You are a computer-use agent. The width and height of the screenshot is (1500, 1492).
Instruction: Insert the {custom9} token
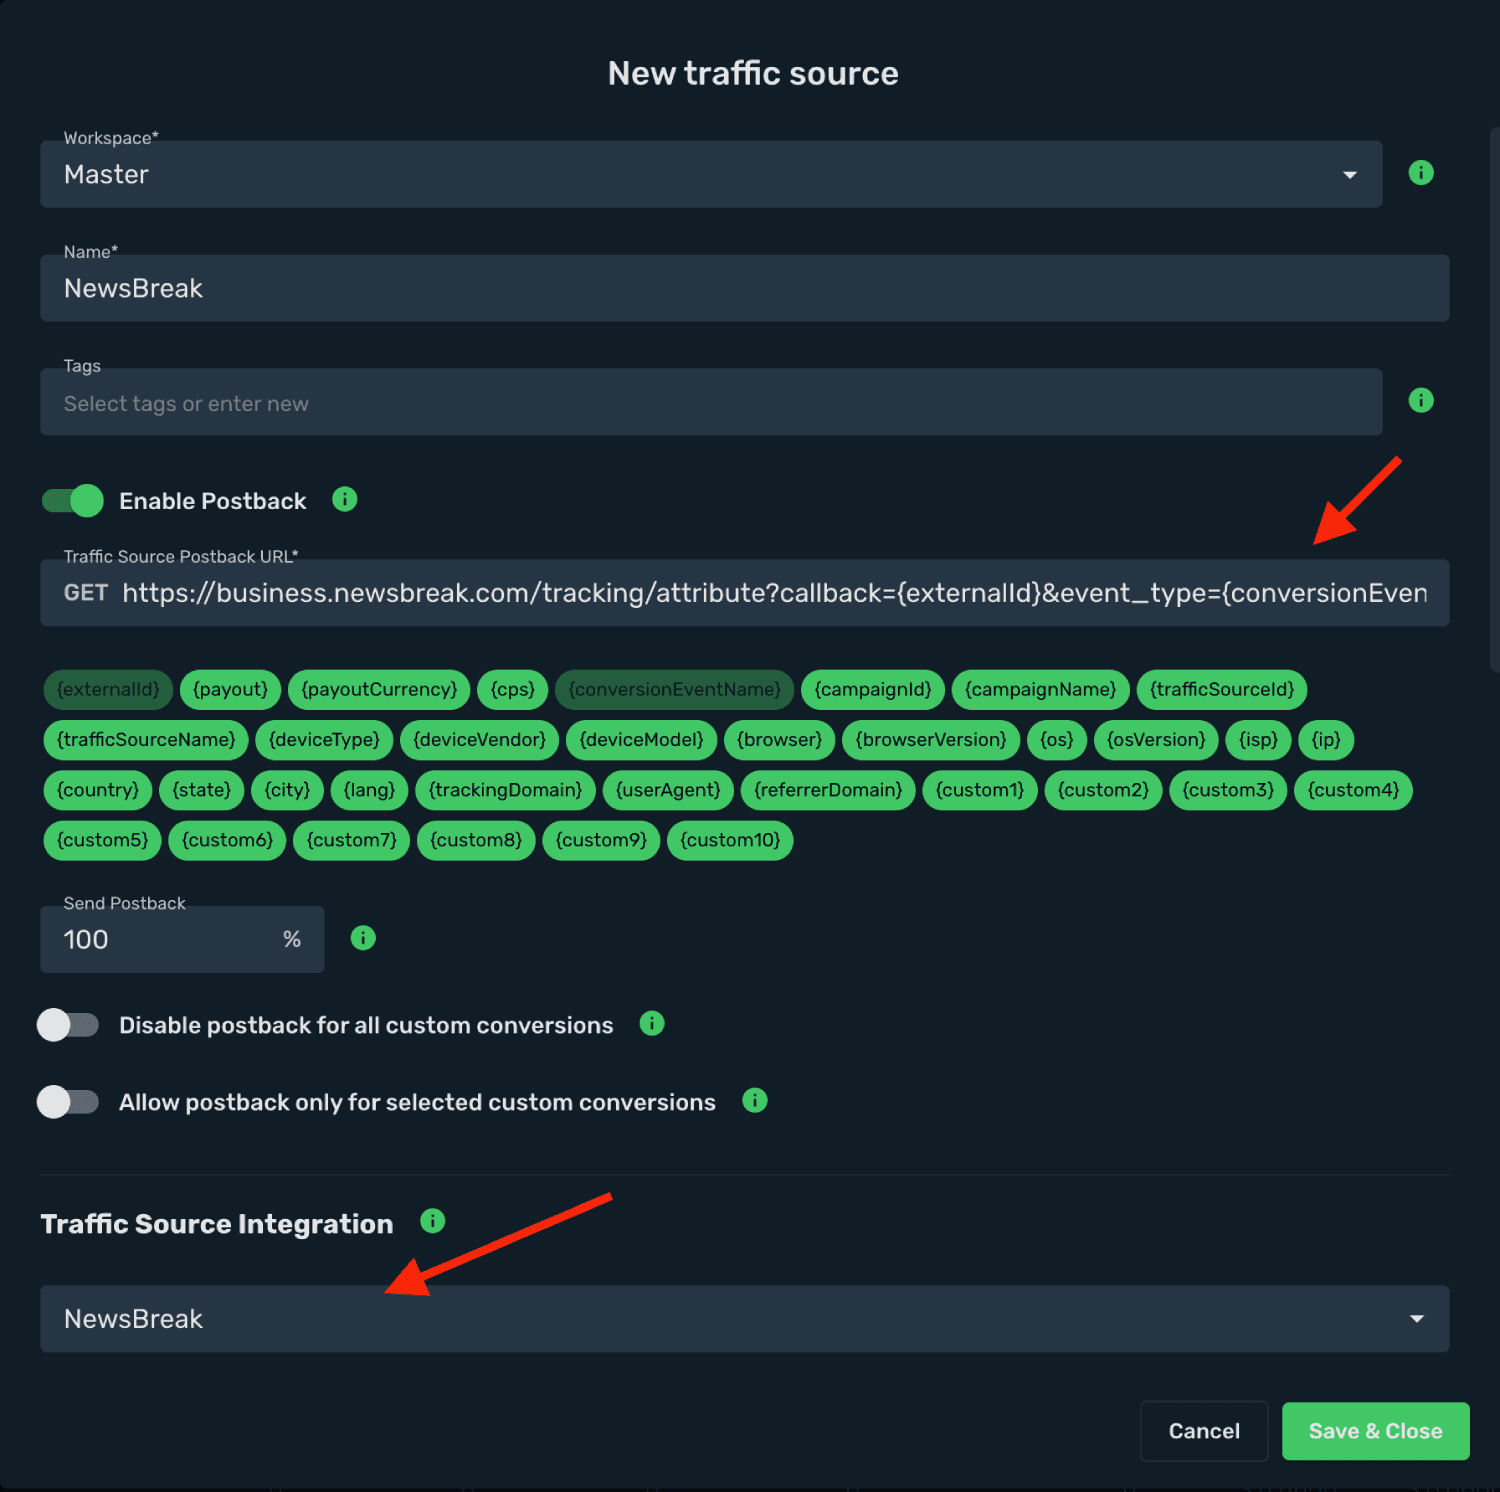[601, 840]
